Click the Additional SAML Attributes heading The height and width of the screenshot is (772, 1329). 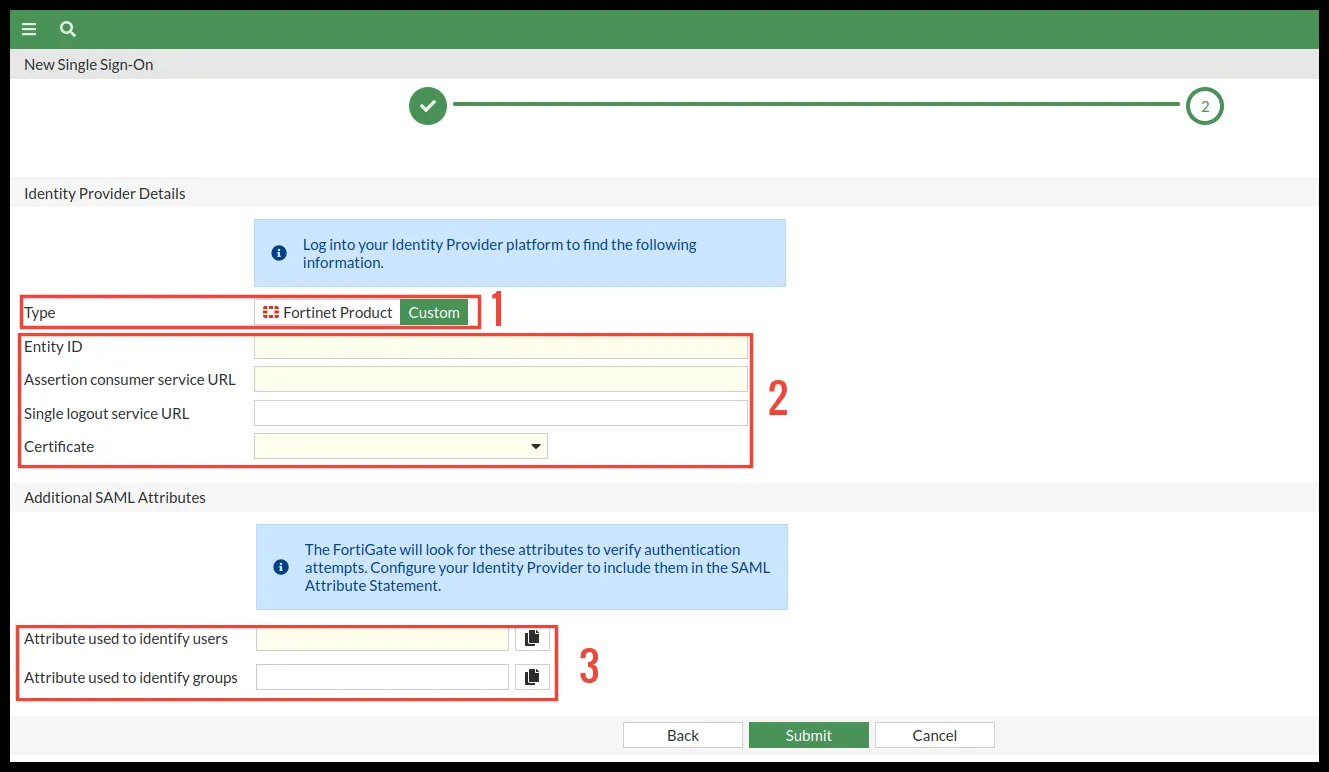115,497
